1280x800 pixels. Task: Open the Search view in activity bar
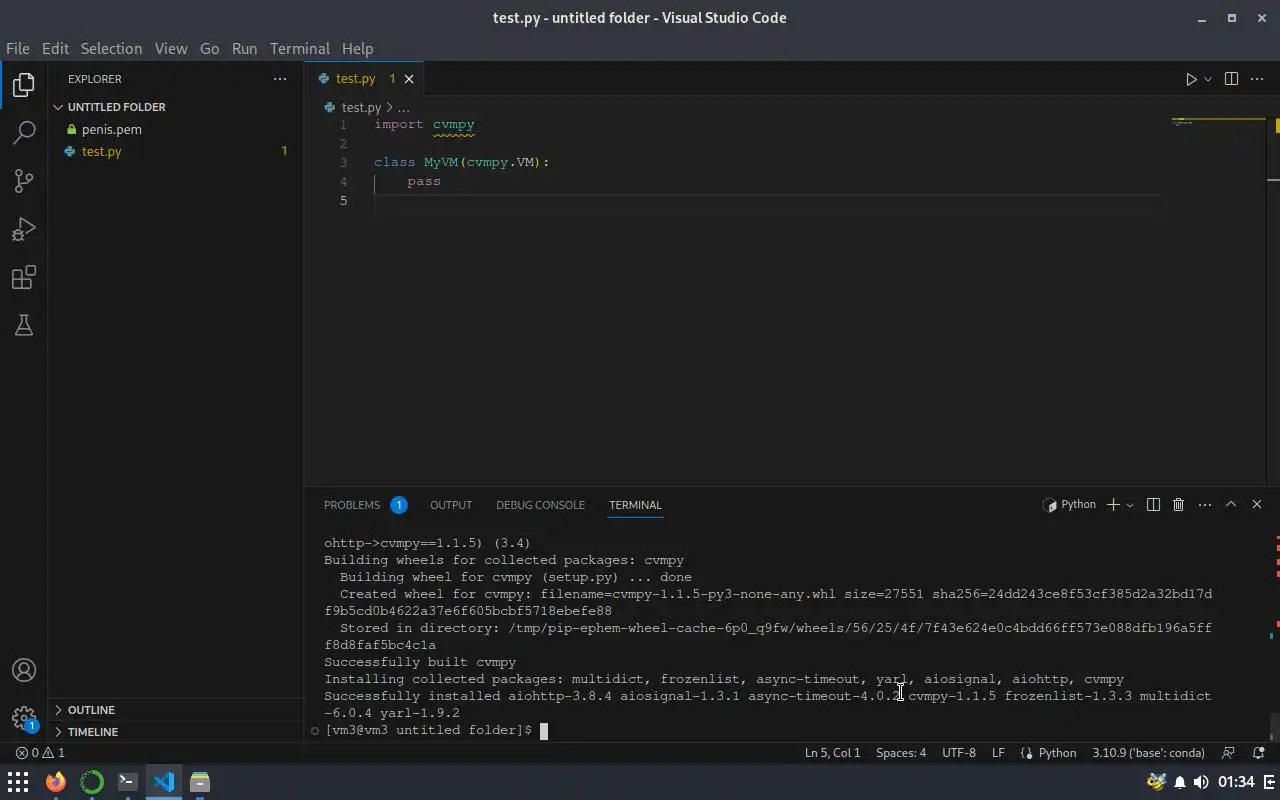click(24, 133)
